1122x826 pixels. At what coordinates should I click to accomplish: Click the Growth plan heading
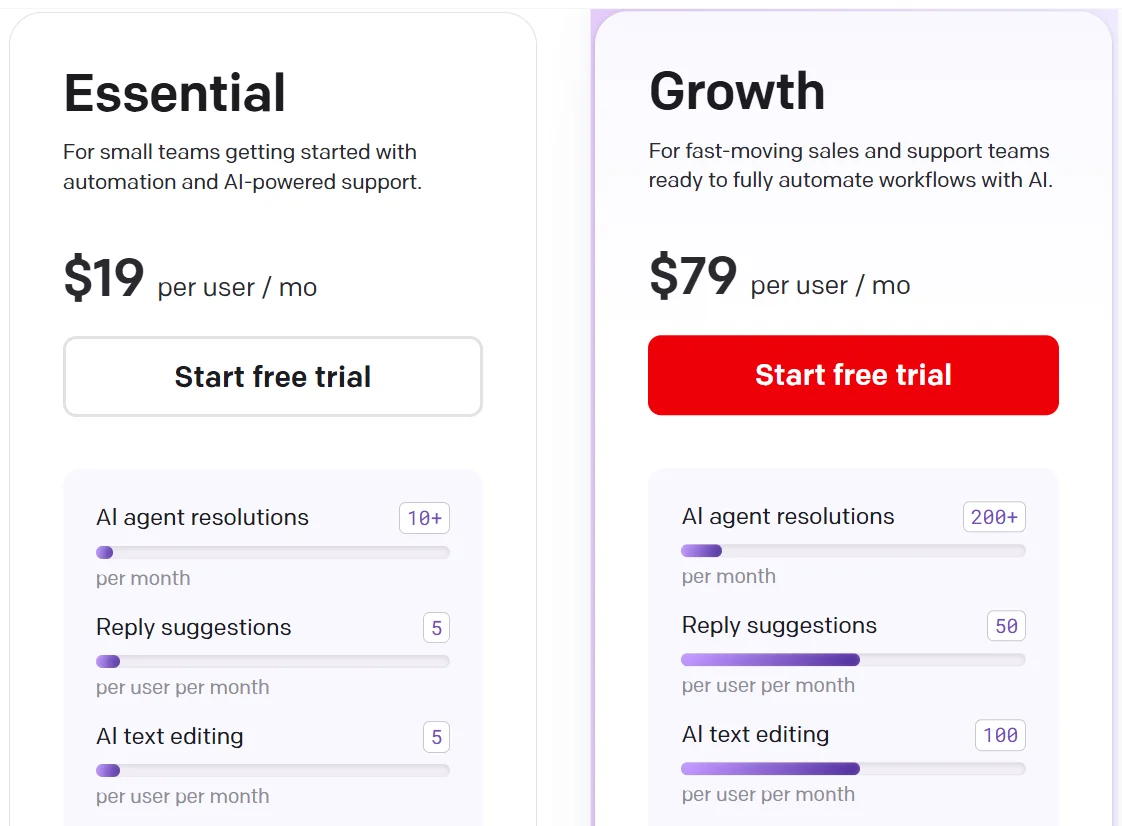coord(737,92)
